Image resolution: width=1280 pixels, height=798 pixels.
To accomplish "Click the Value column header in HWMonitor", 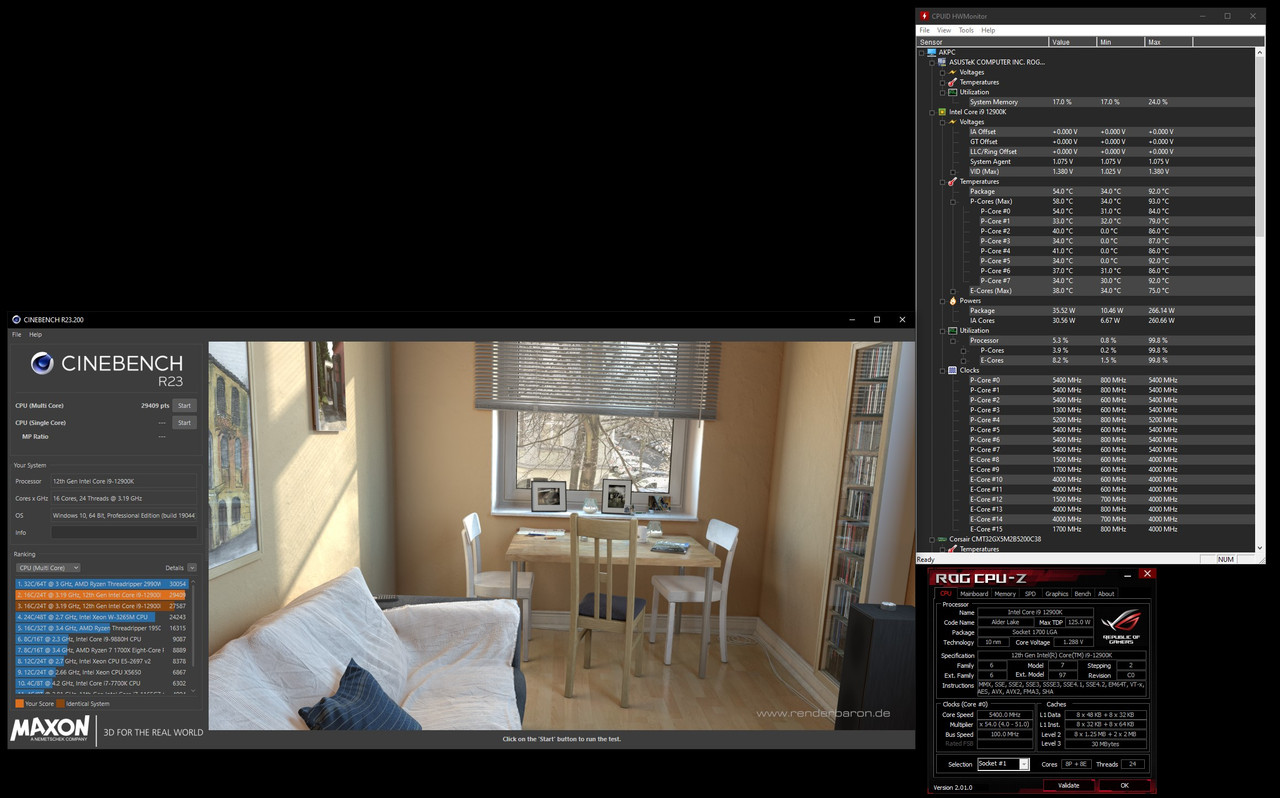I will (x=1072, y=42).
